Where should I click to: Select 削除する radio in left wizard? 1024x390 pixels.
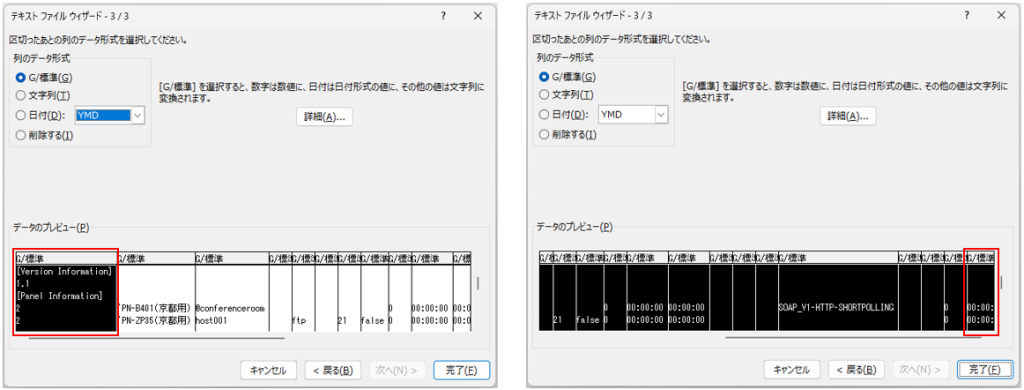[21, 135]
